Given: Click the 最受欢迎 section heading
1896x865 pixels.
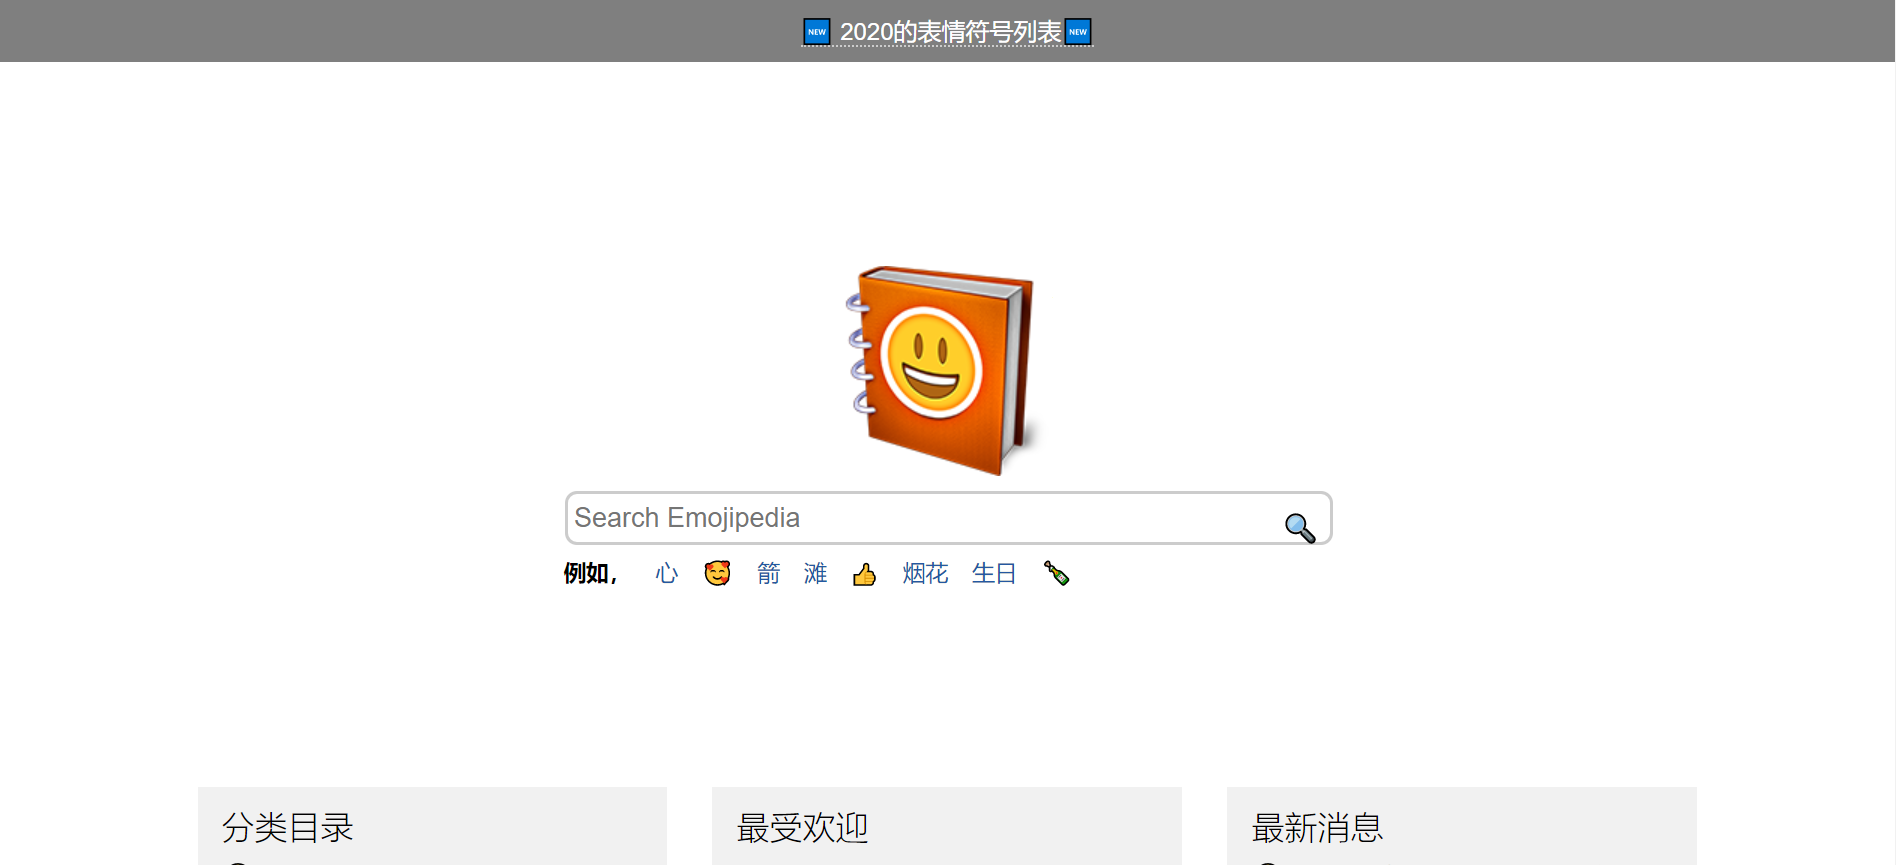Looking at the screenshot, I should point(802,828).
